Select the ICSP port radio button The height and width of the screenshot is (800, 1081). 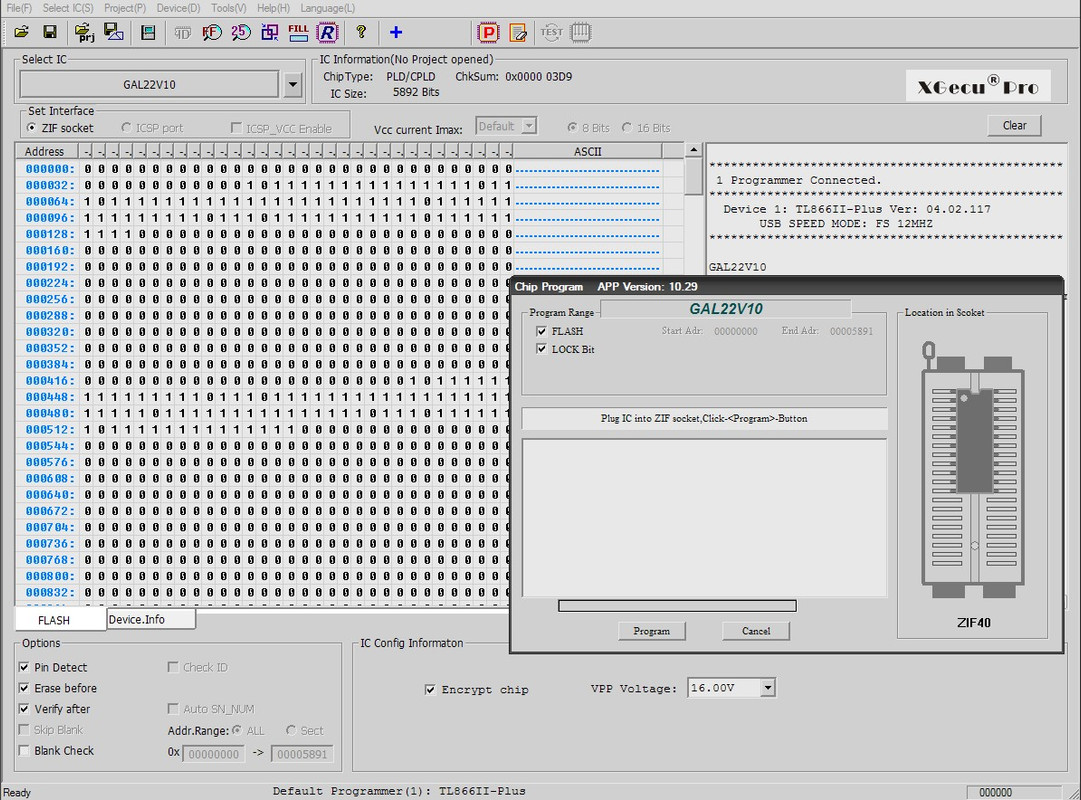click(125, 128)
